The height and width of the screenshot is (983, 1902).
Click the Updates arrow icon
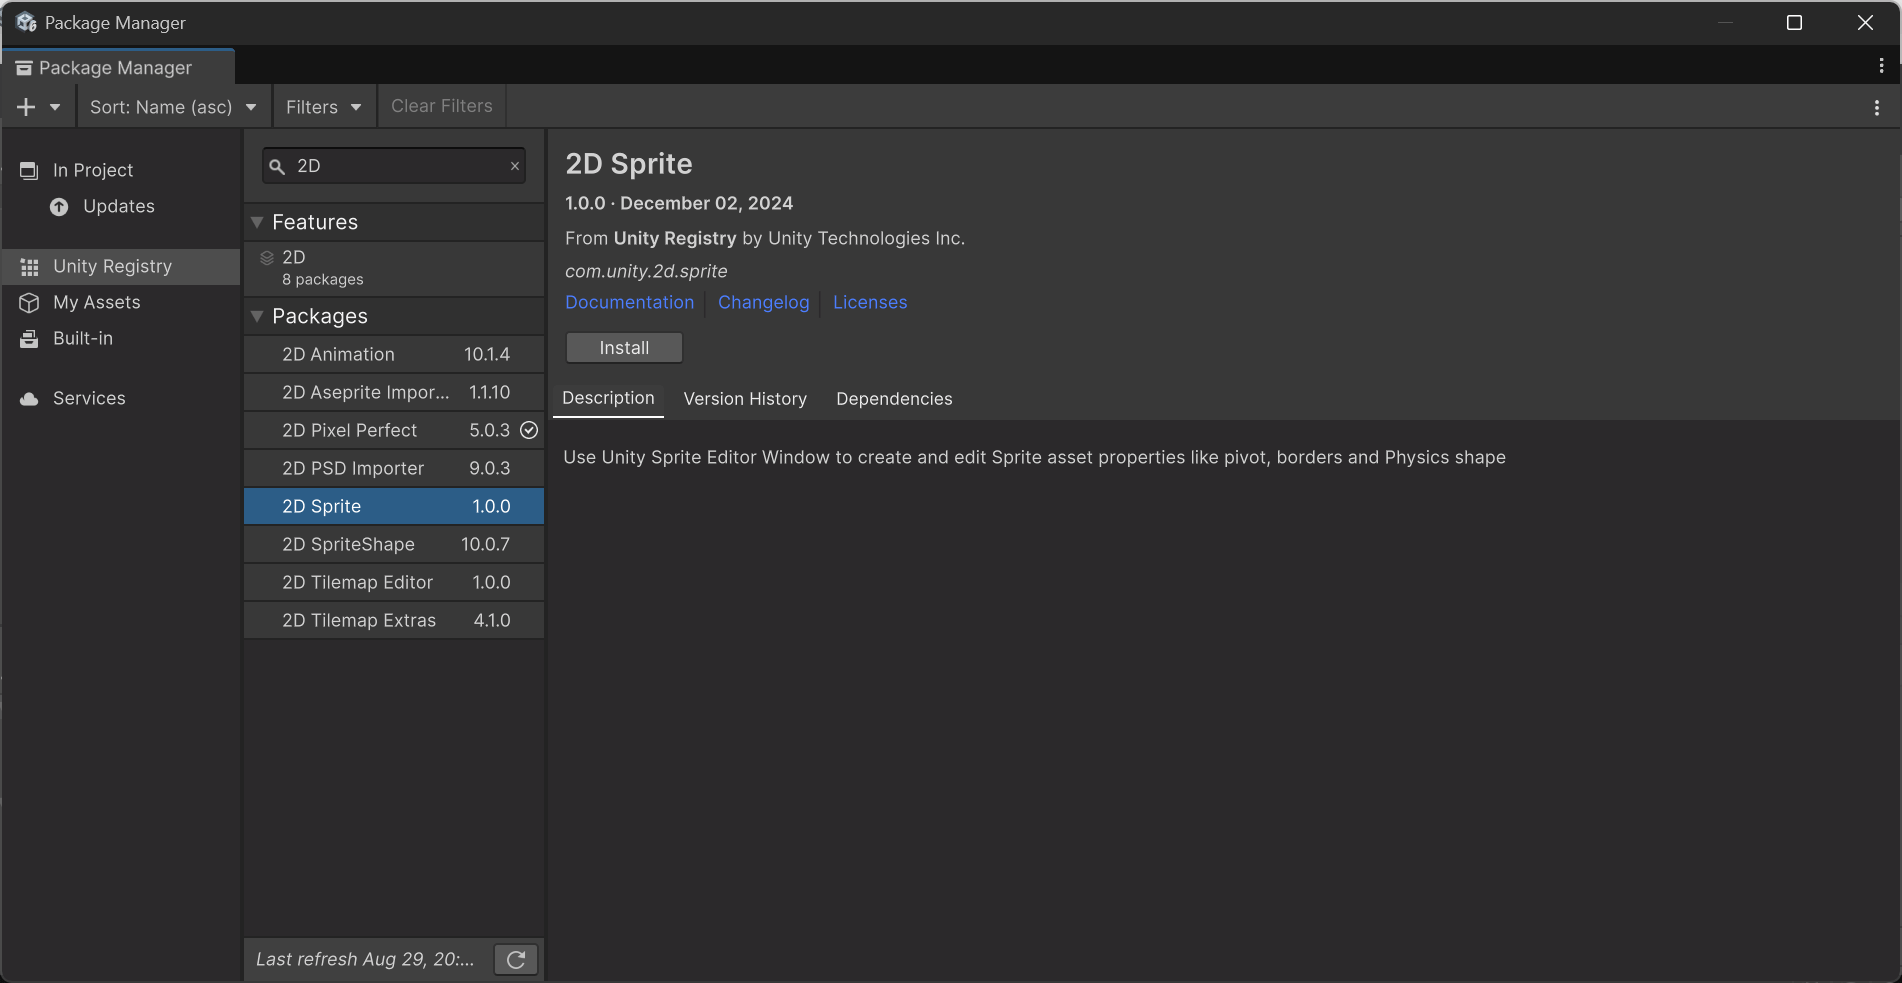59,207
